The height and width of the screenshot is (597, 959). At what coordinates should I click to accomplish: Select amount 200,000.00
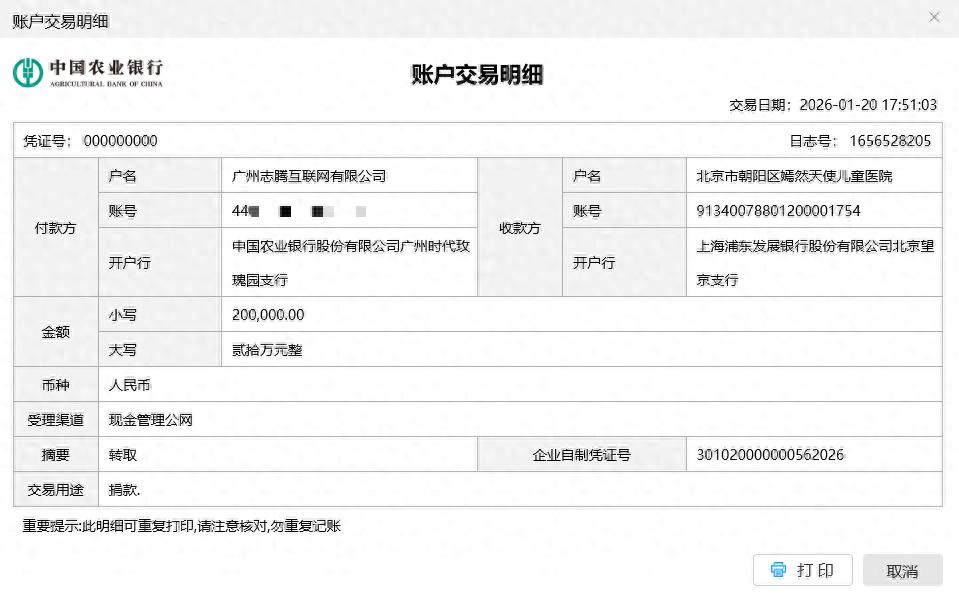(268, 315)
